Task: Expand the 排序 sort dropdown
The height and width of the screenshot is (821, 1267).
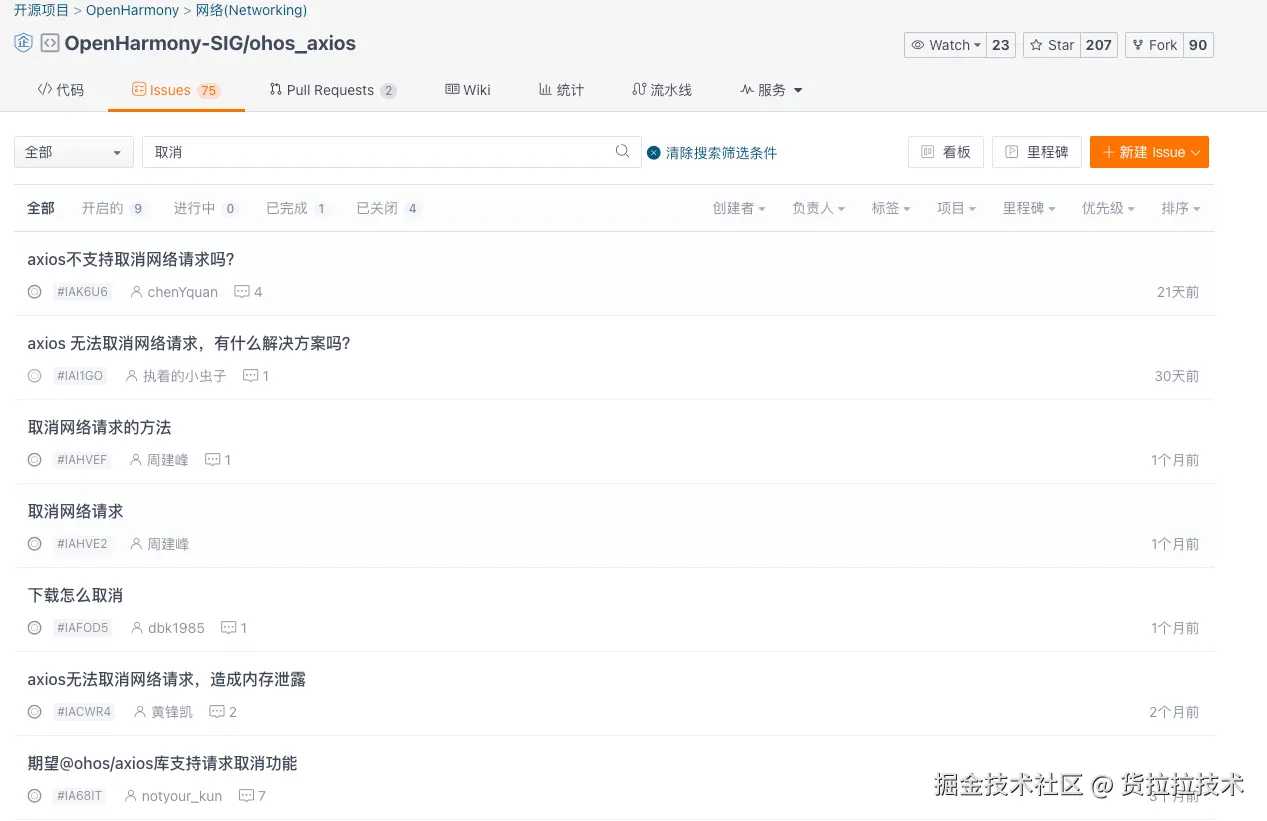Action: tap(1180, 208)
